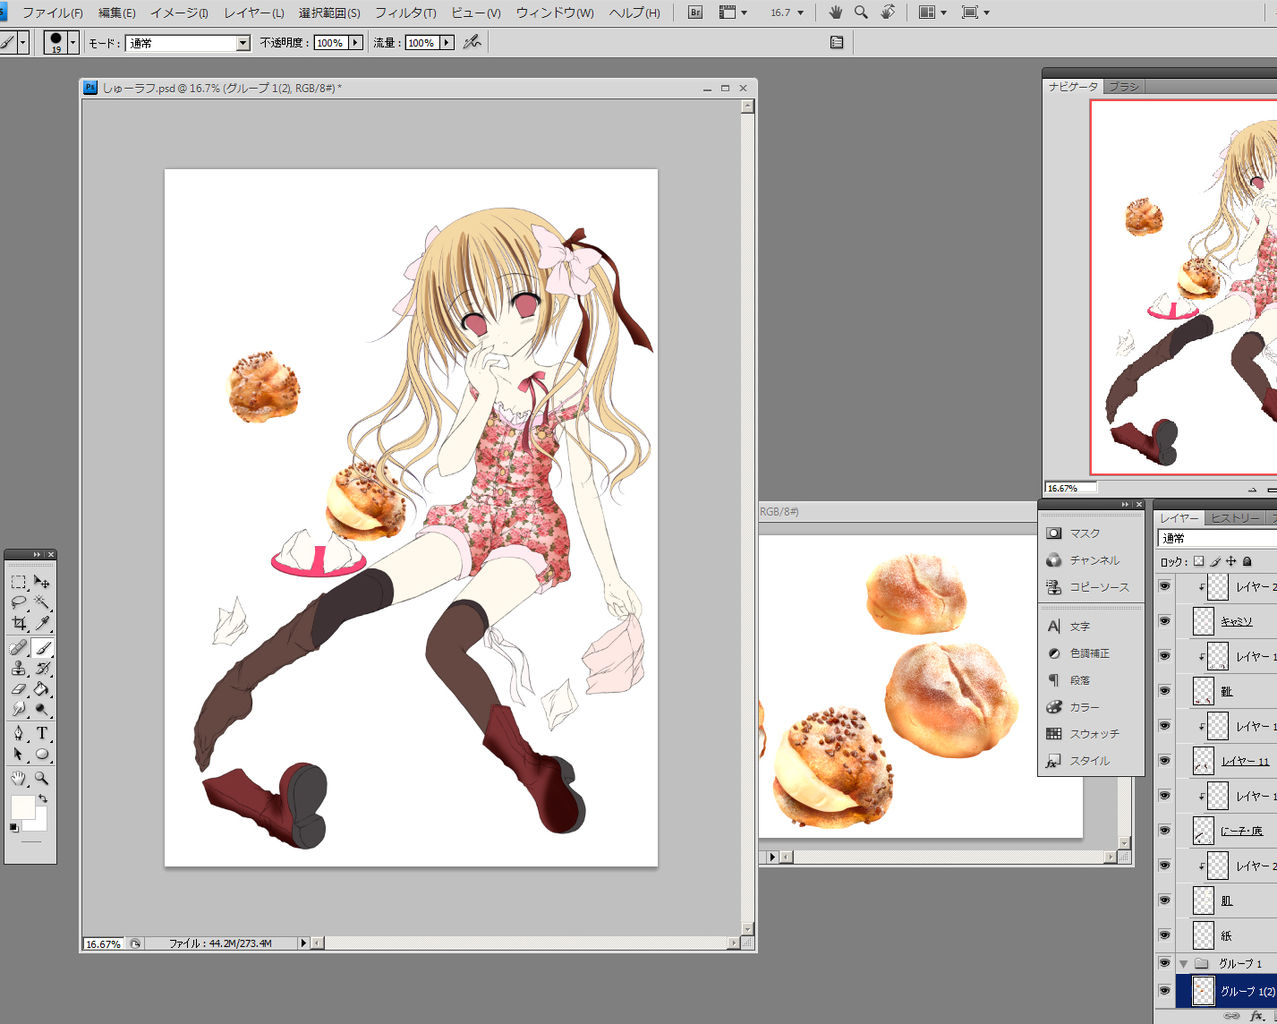This screenshot has width=1277, height=1024.
Task: Switch to the ヒストリー tab
Action: (1235, 518)
